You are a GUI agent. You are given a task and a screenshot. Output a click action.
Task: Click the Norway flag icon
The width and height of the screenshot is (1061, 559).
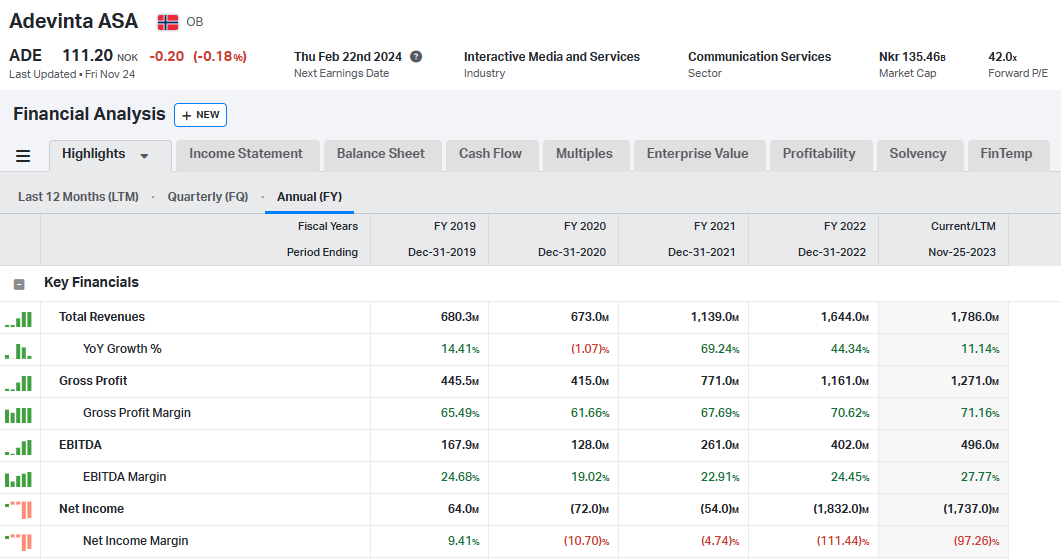tap(168, 22)
